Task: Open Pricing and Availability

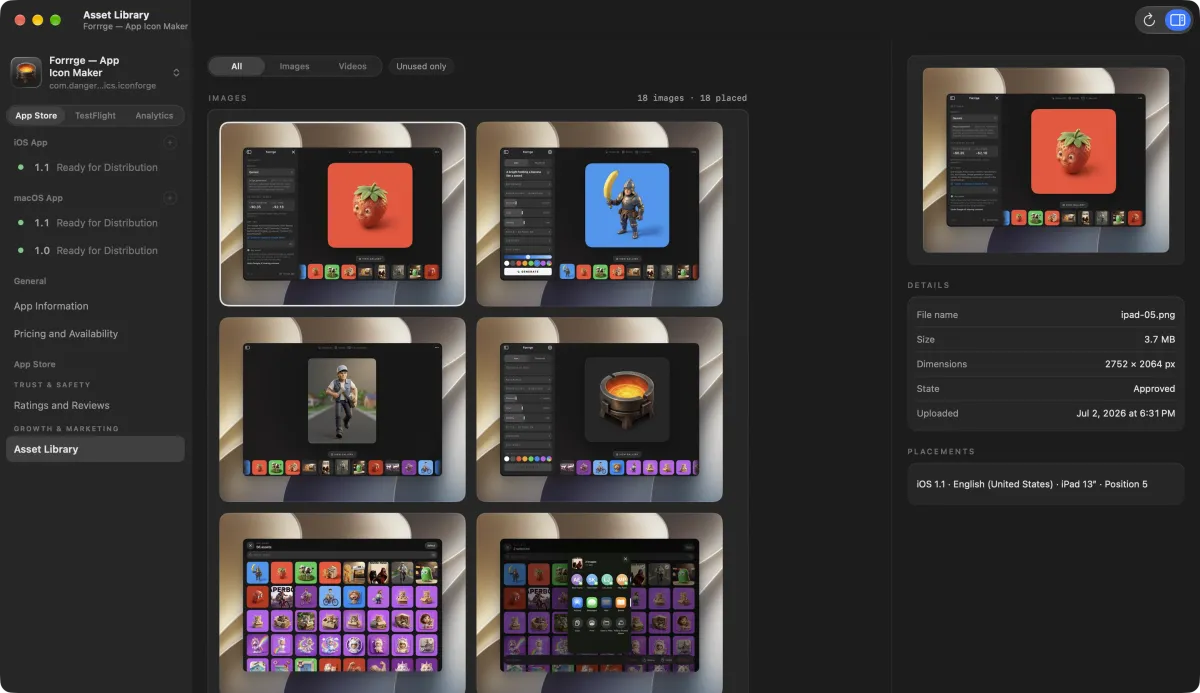Action: 95,334
